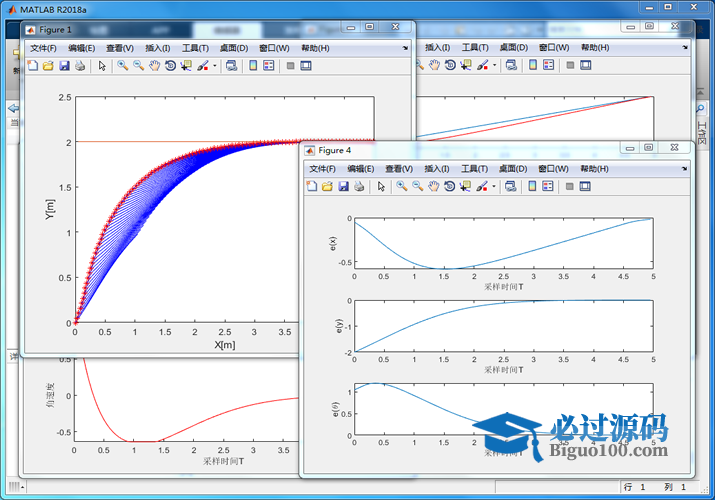This screenshot has height=500, width=715.
Task: Open 文件(F) menu in Figure 1
Action: [x=43, y=48]
